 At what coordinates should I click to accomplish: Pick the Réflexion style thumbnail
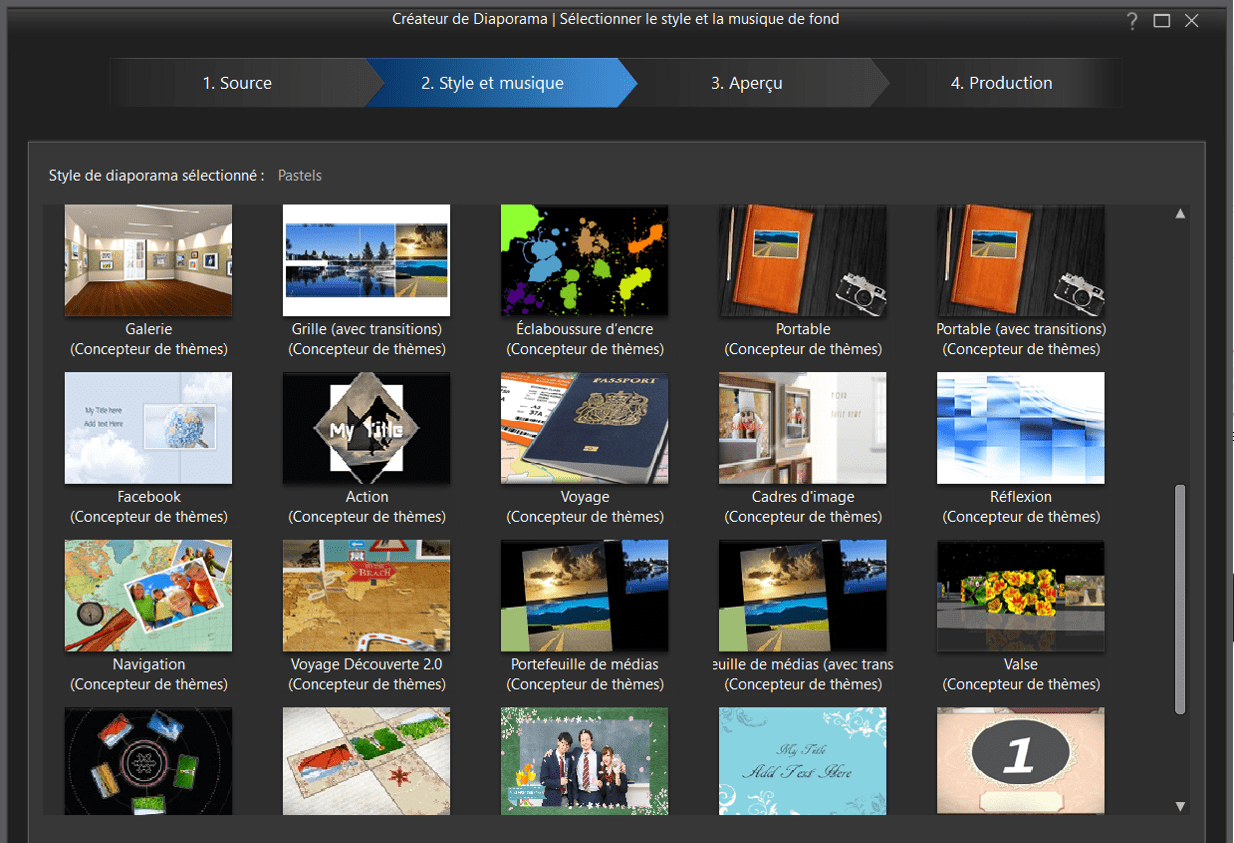point(1020,428)
